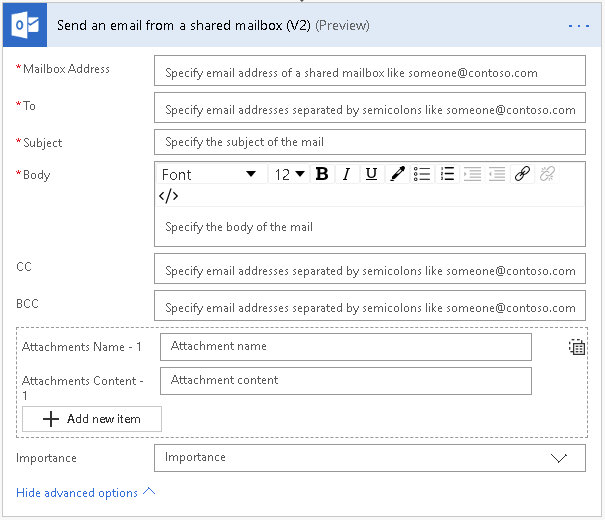Click Add new item button
Viewport: 605px width, 520px height.
pos(92,419)
